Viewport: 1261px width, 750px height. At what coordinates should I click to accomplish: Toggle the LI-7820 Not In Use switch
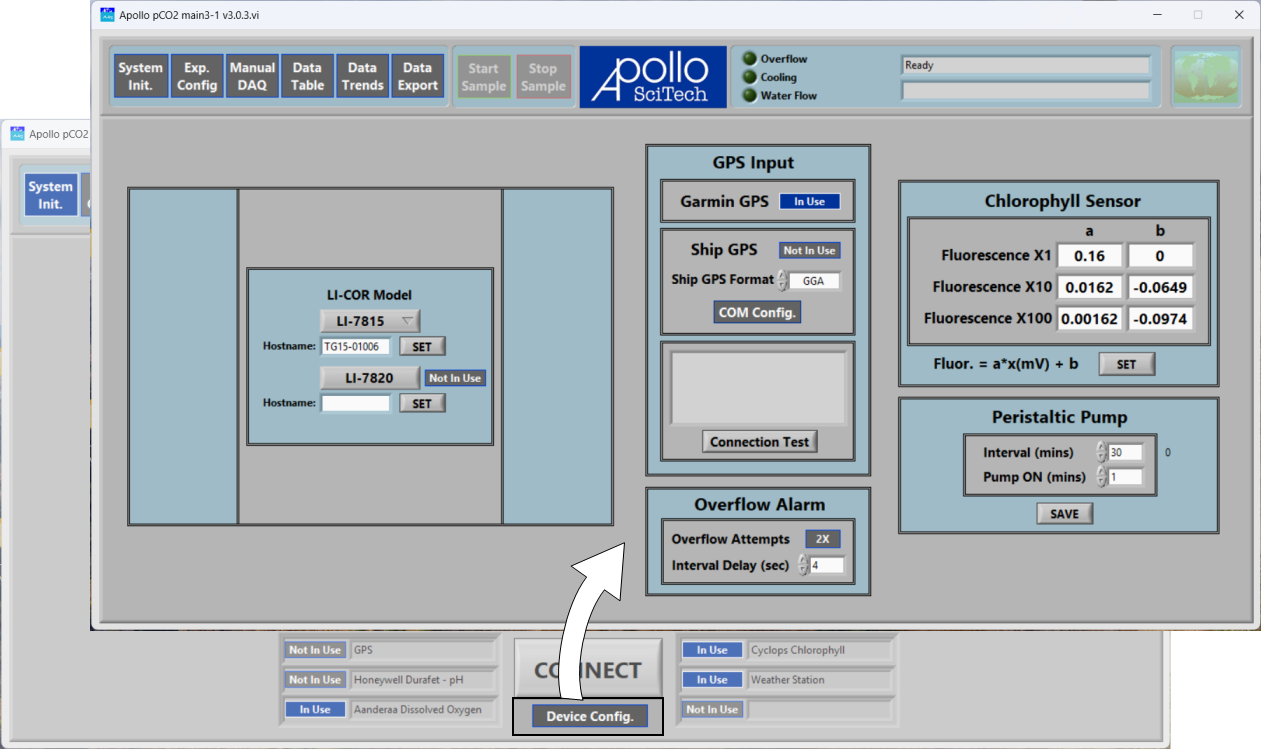[455, 378]
